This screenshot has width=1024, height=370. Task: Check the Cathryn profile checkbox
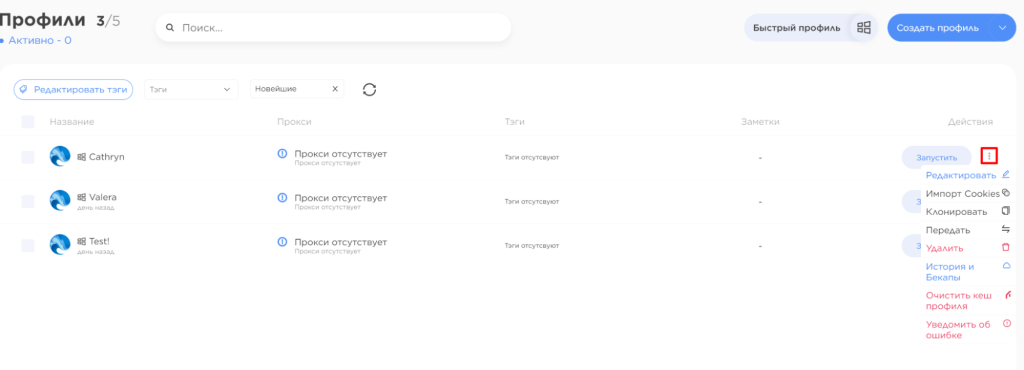(x=27, y=157)
